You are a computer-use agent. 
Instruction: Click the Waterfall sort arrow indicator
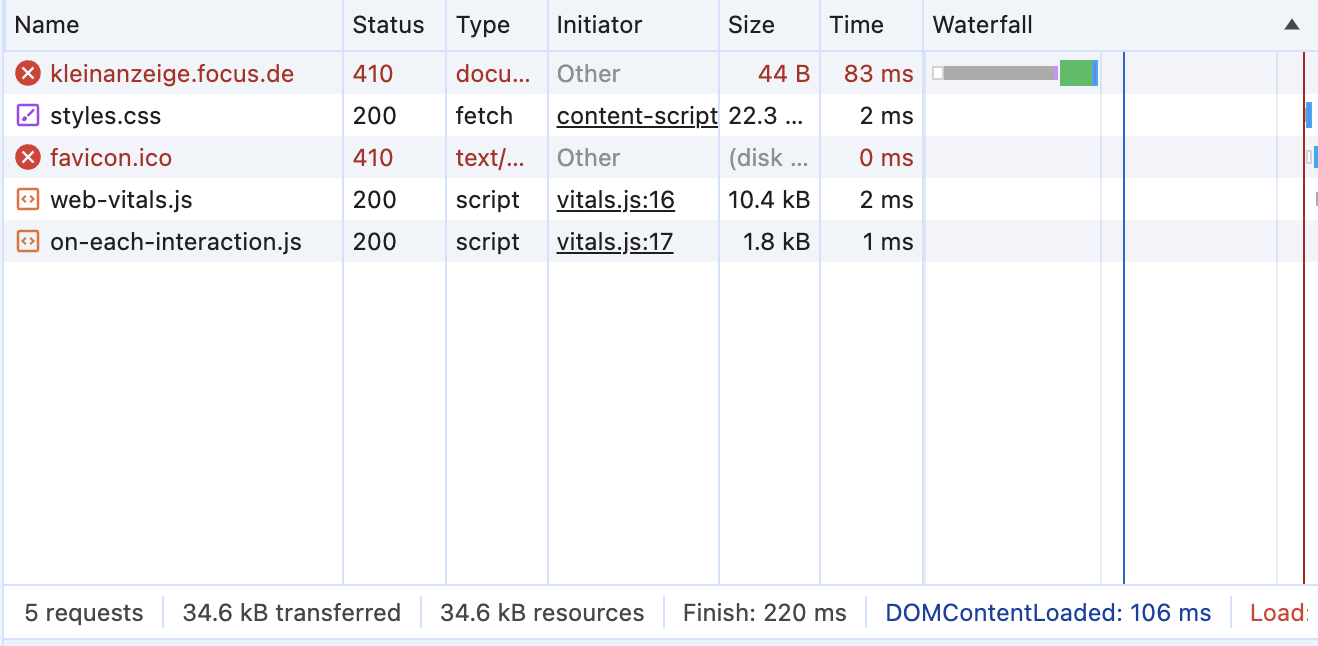click(1292, 26)
